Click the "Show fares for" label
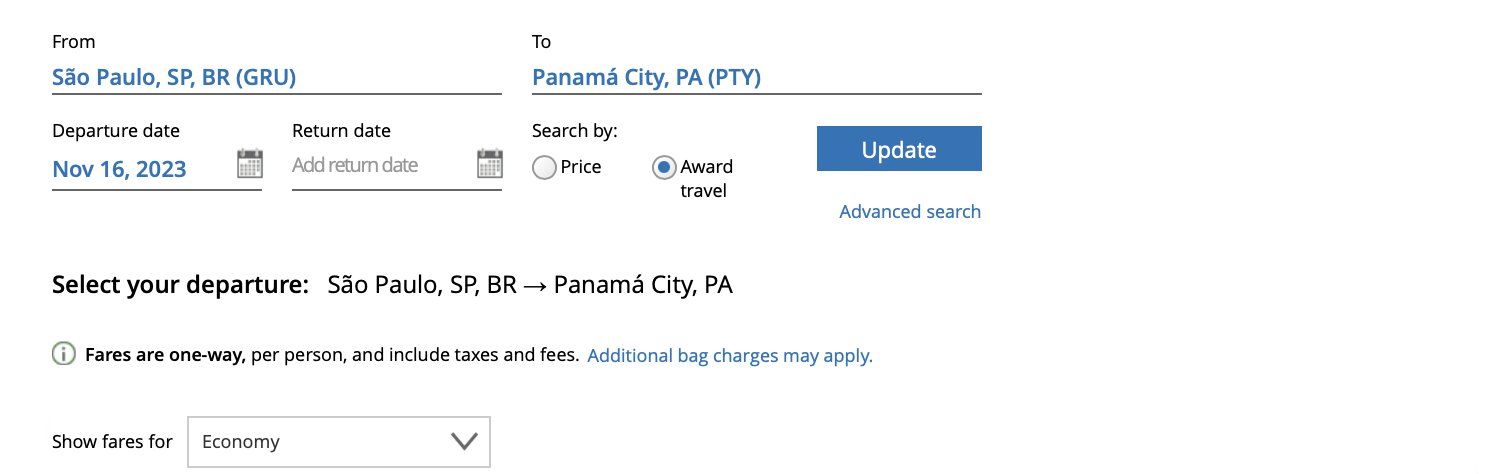The width and height of the screenshot is (1504, 474). pyautogui.click(x=112, y=441)
